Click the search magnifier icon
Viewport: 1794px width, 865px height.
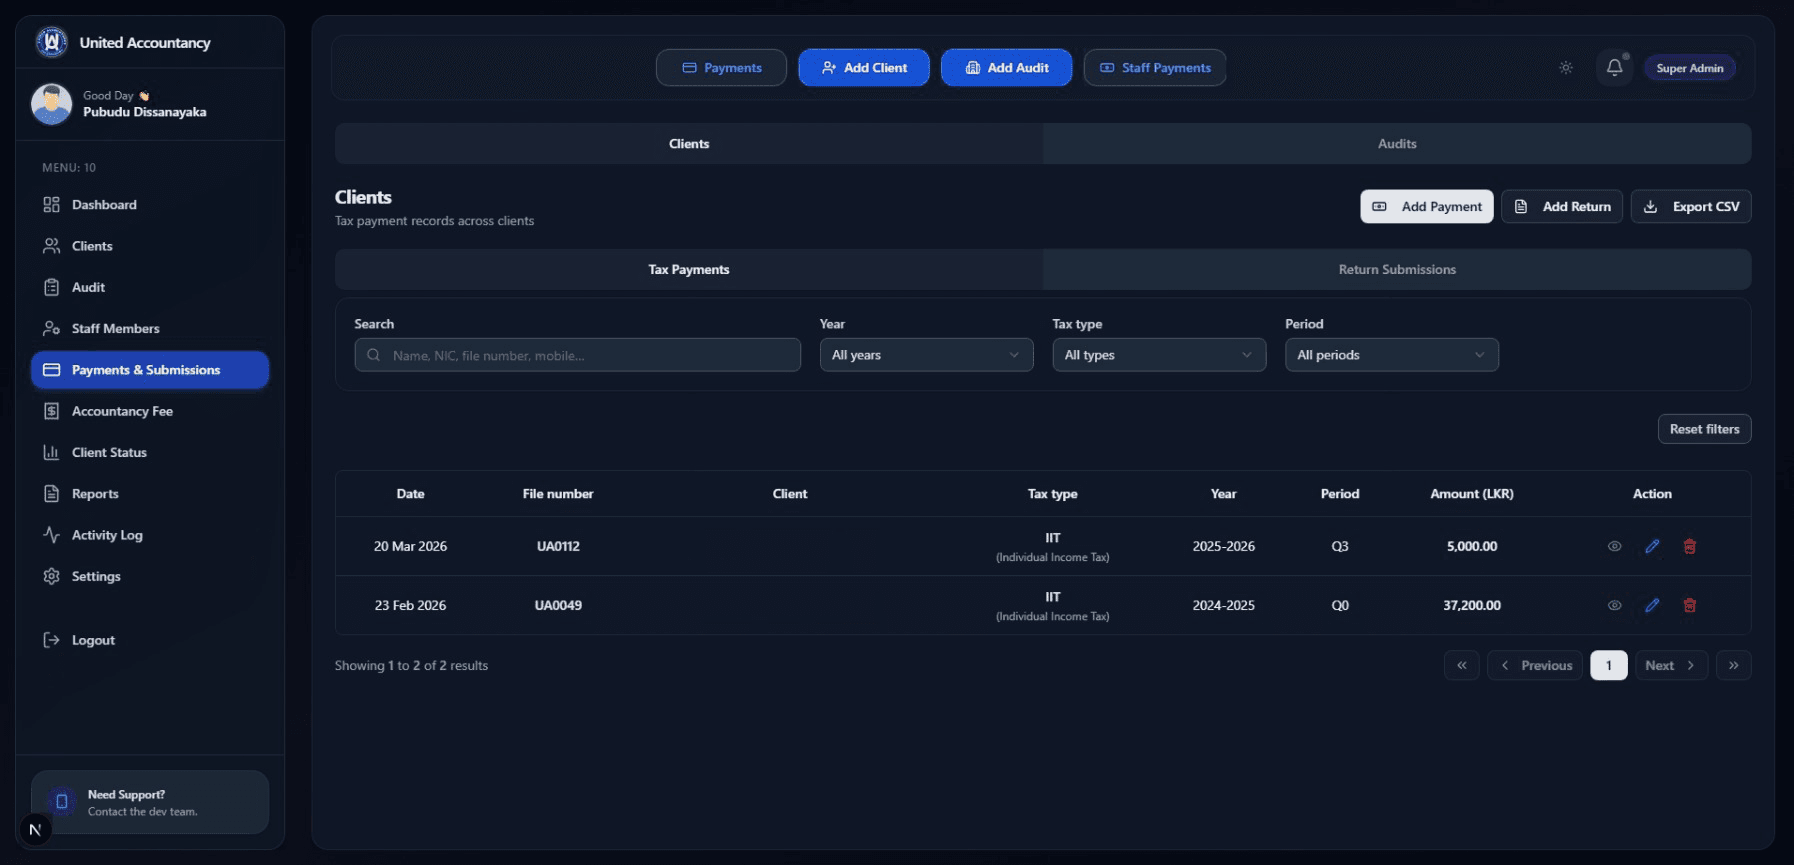pos(373,355)
